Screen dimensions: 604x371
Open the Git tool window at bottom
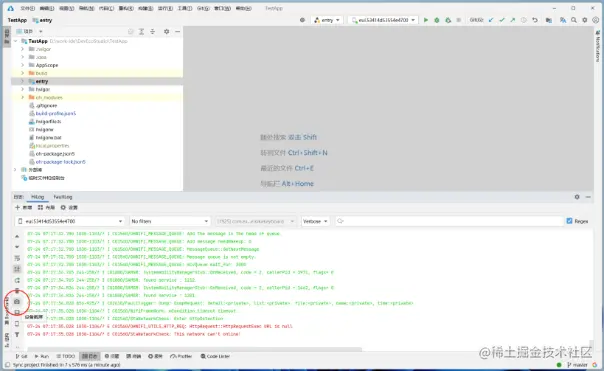(21, 356)
